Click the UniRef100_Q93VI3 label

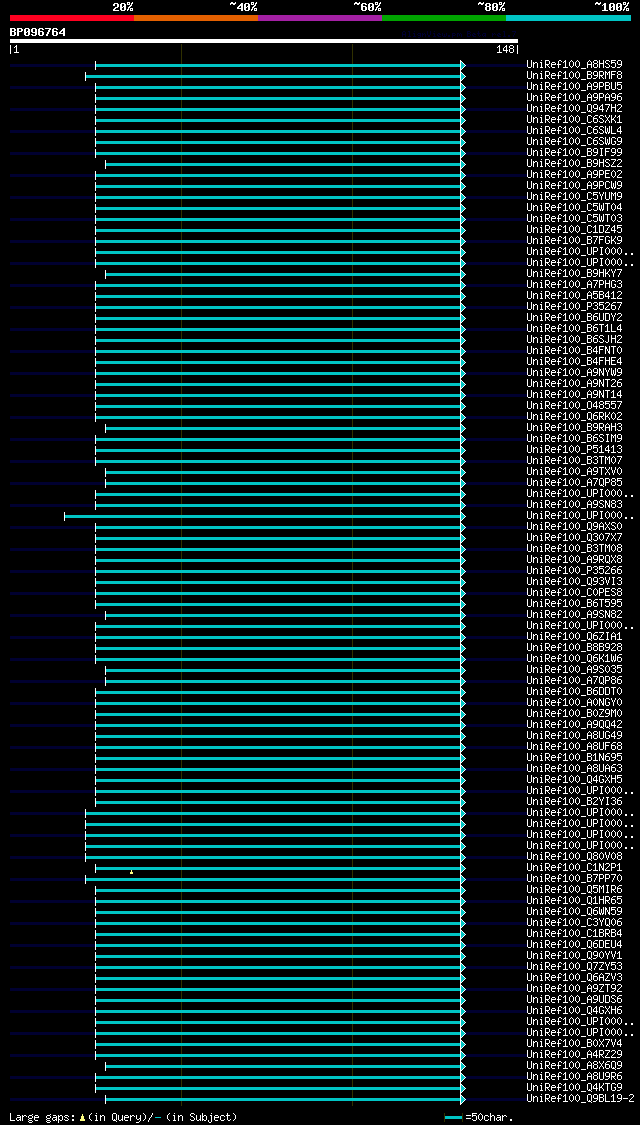[x=574, y=582]
